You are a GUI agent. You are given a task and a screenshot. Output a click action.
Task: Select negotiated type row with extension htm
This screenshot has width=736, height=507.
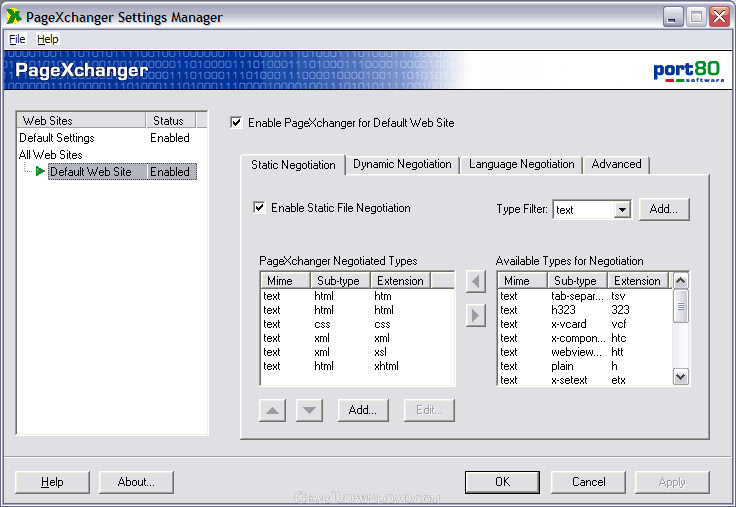(357, 296)
